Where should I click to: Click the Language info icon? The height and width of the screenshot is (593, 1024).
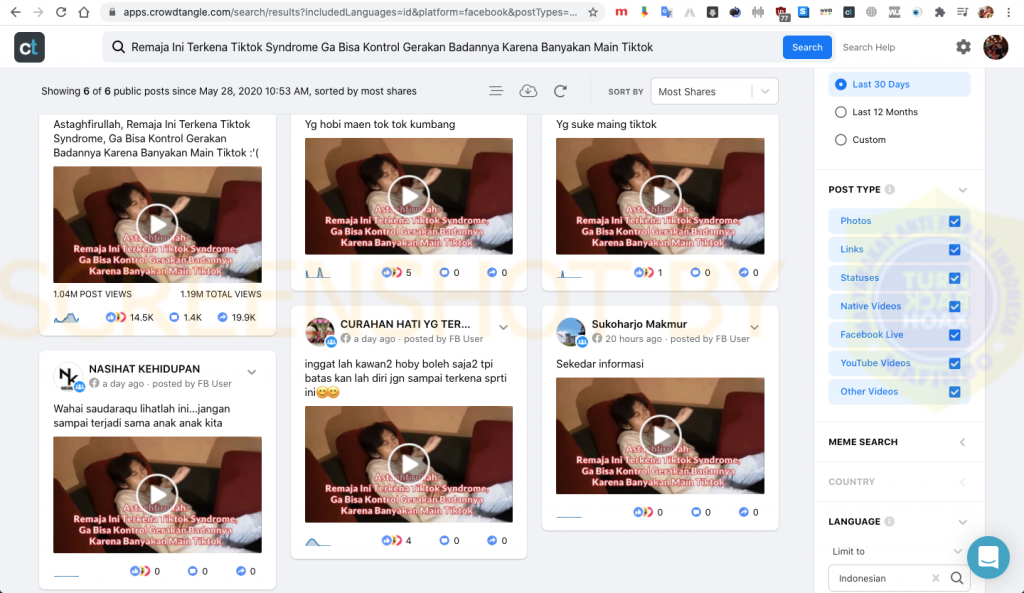tap(889, 521)
